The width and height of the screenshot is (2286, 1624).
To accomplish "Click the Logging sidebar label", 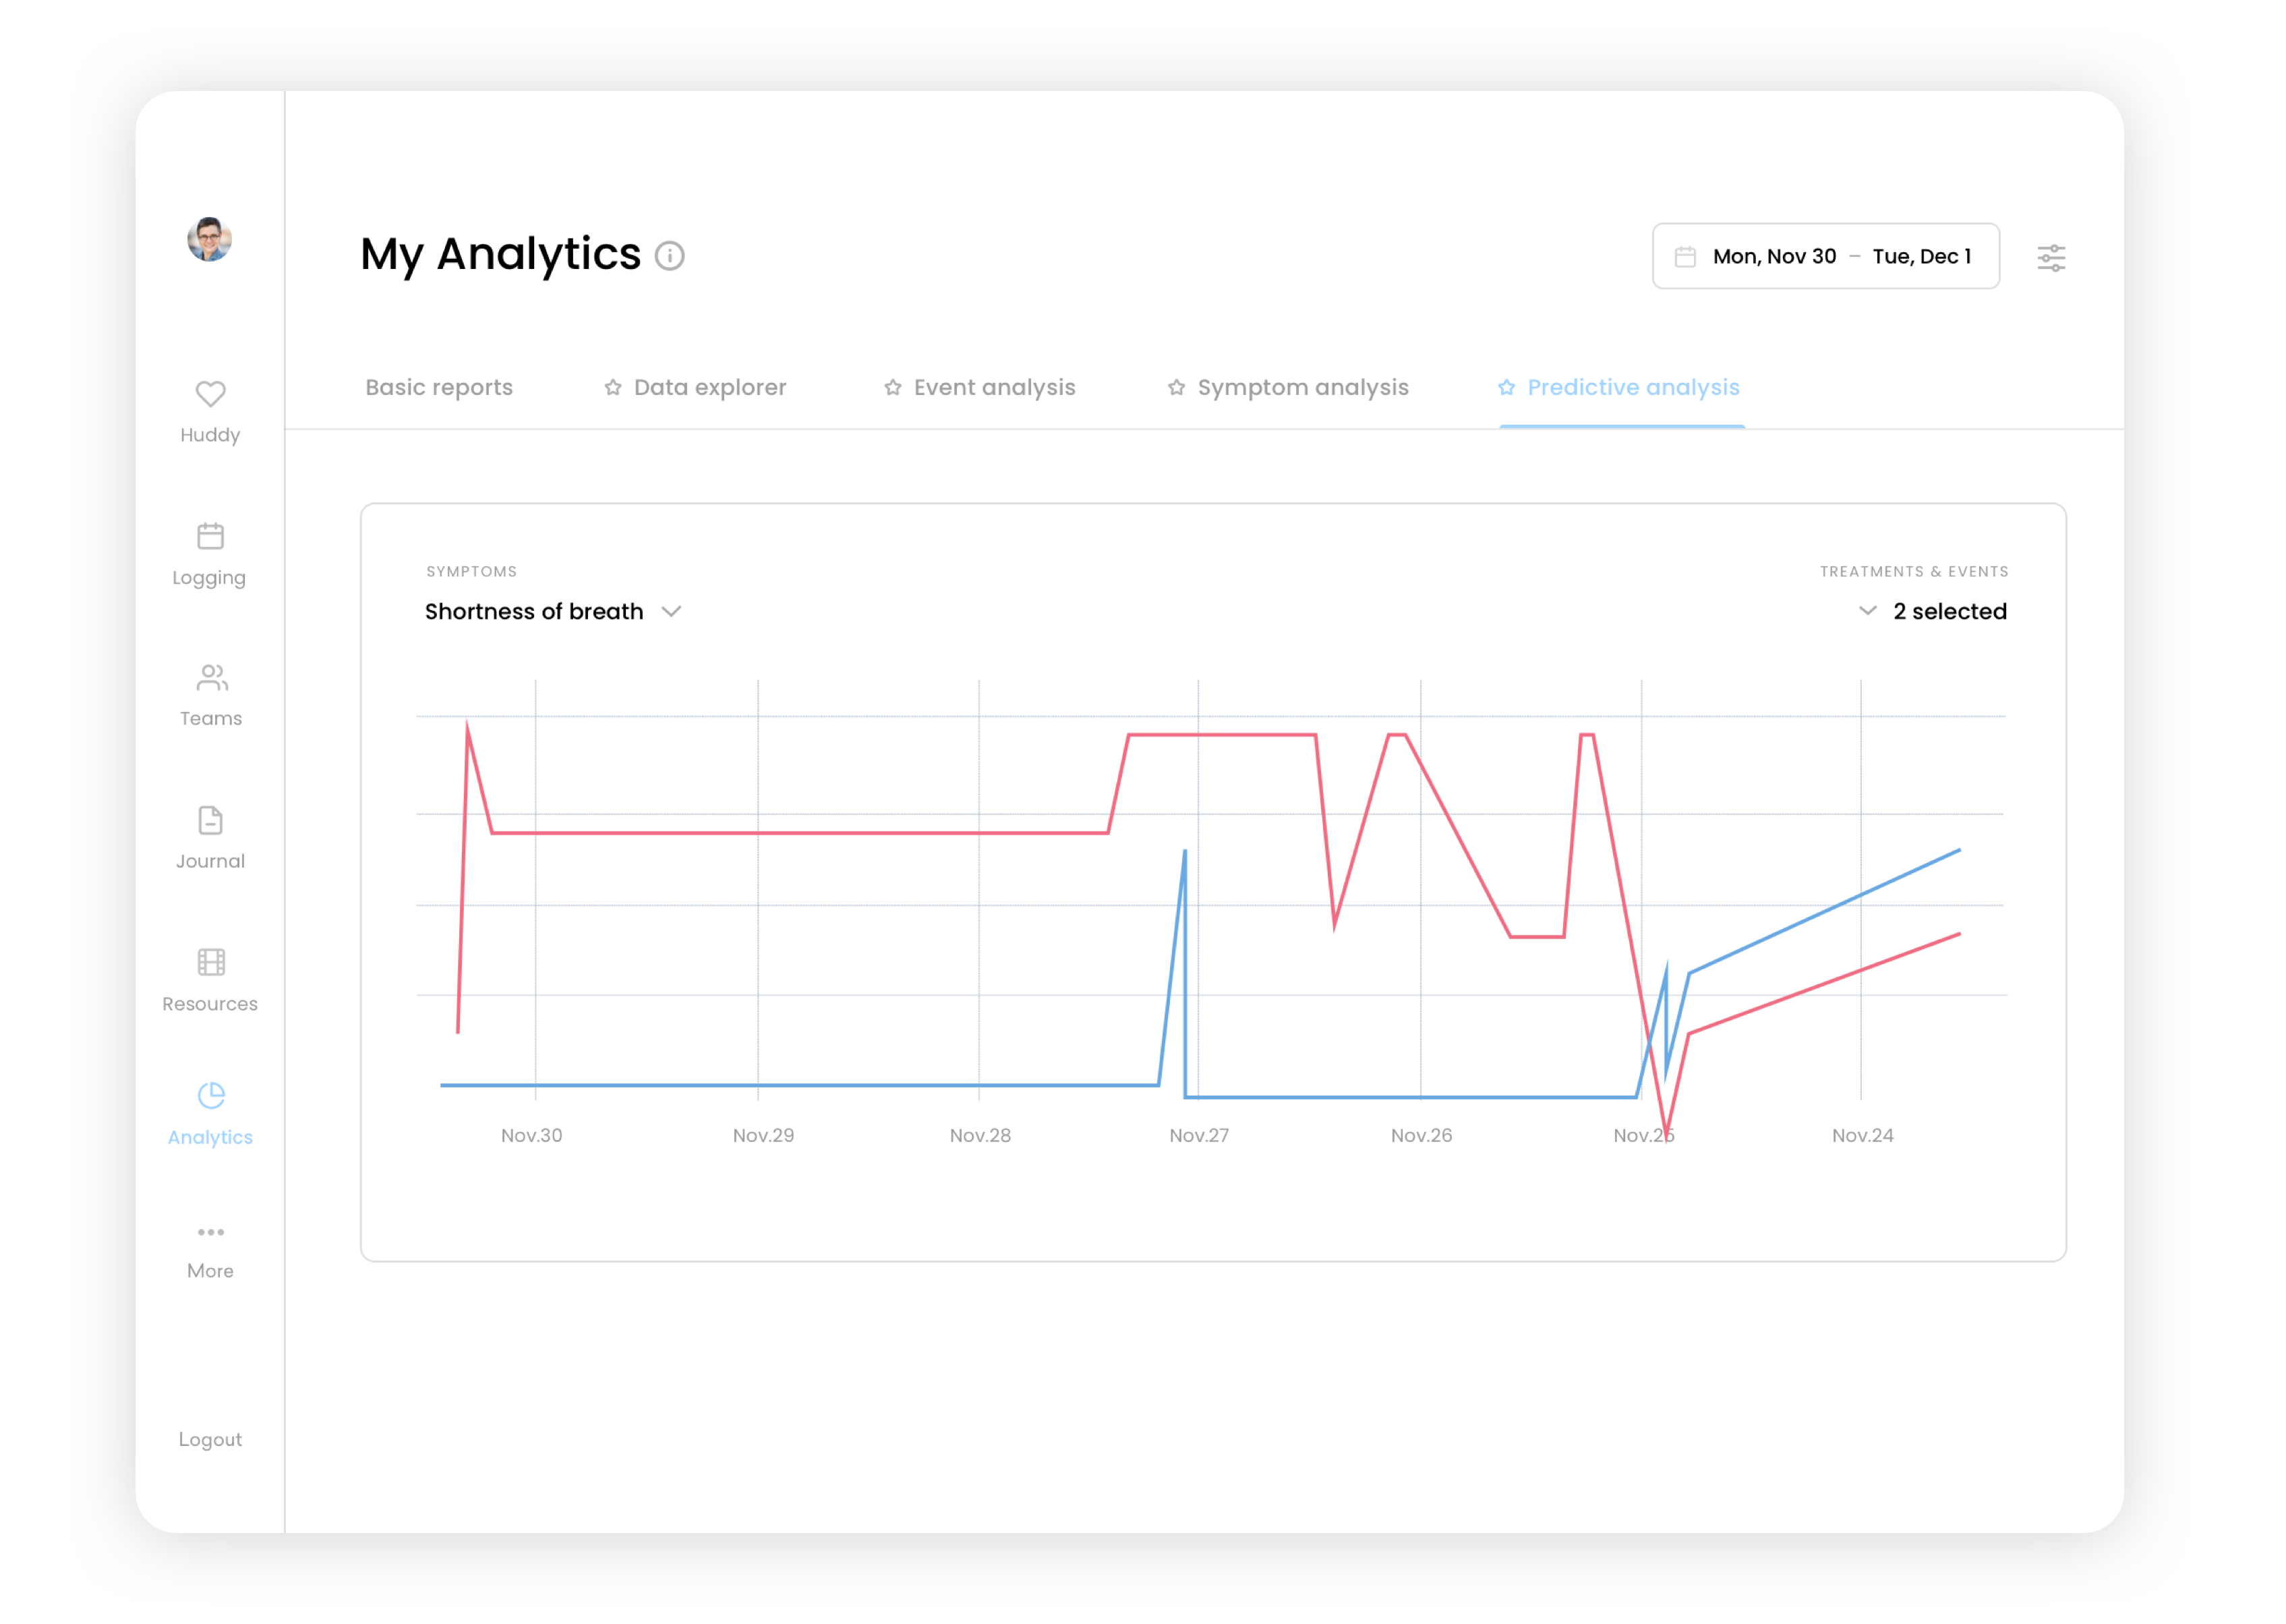I will click(x=209, y=578).
